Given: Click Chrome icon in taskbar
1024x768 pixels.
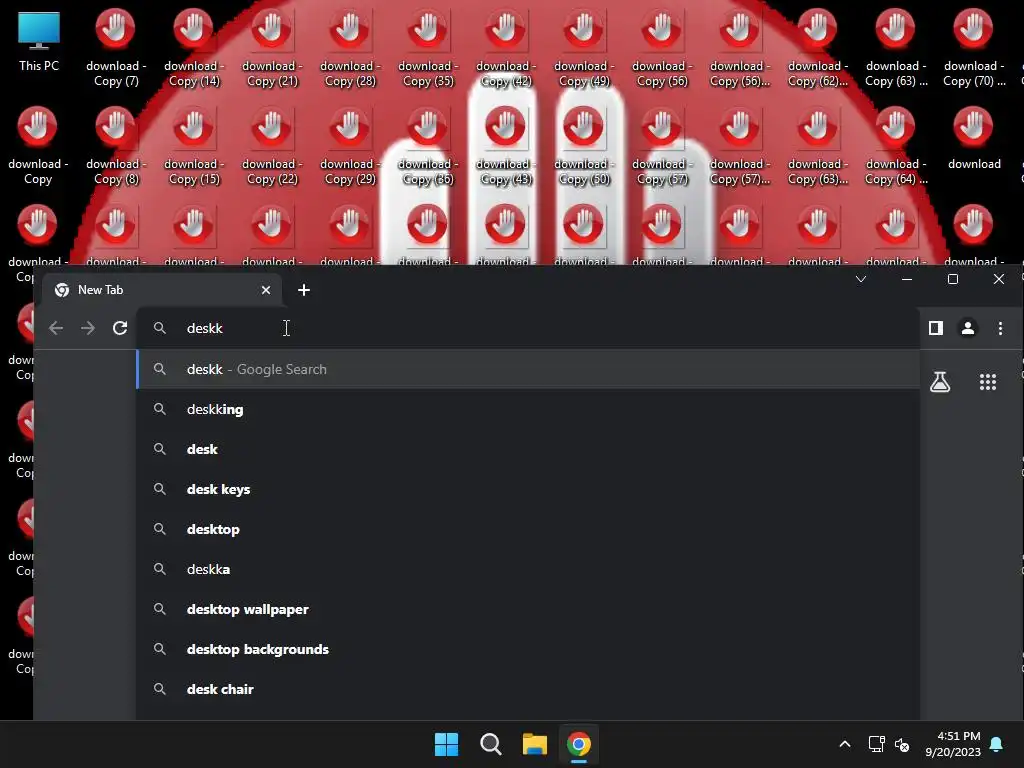Looking at the screenshot, I should [579, 744].
